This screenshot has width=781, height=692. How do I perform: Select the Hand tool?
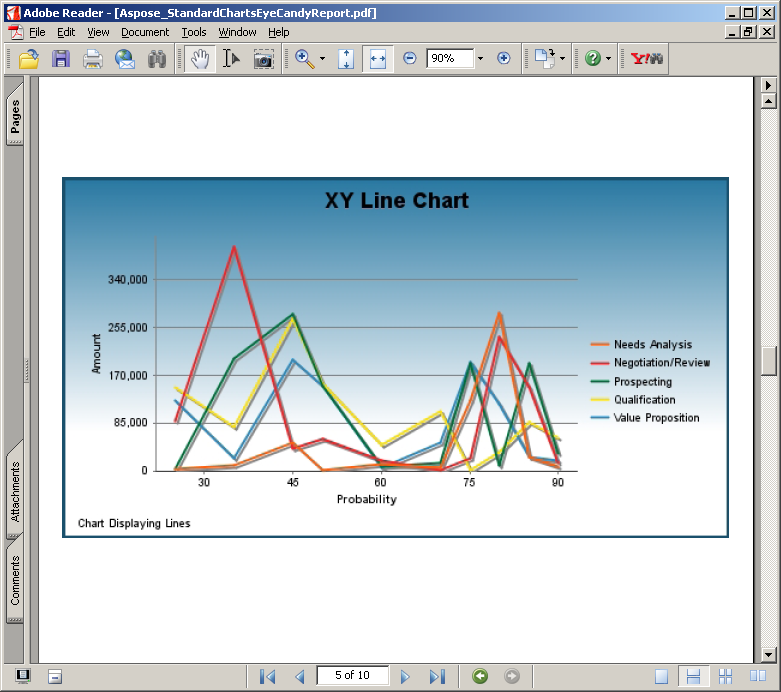point(200,59)
